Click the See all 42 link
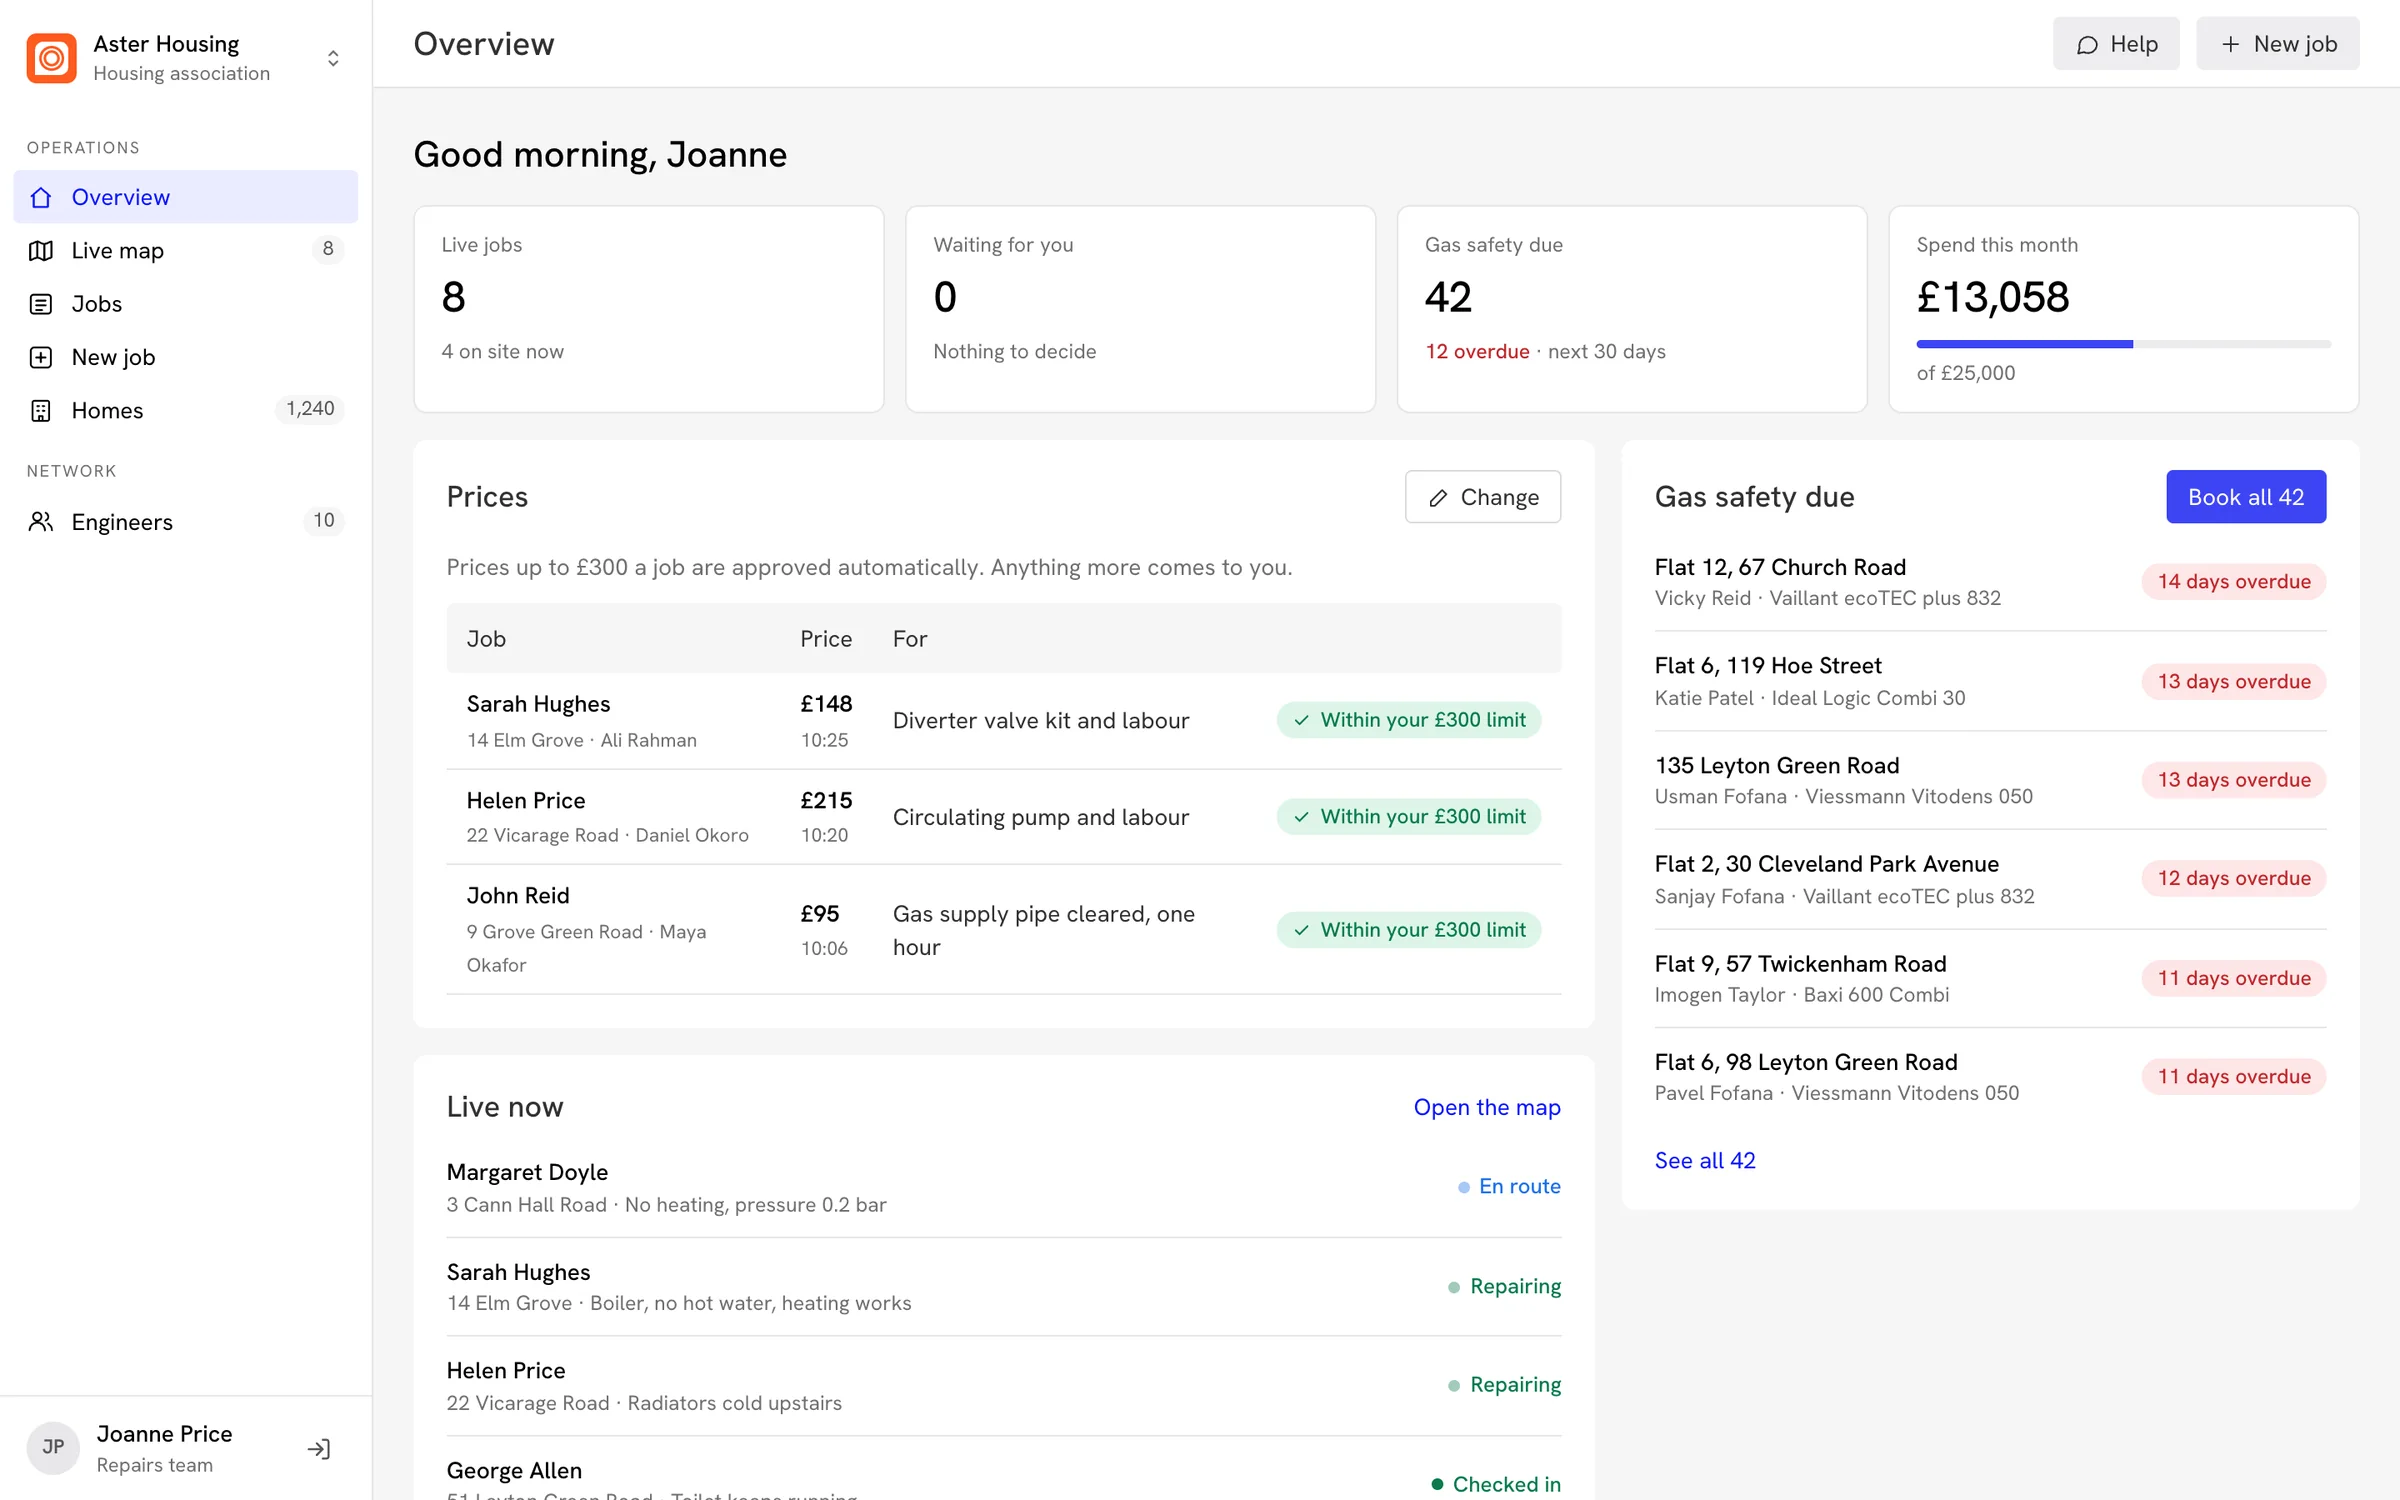This screenshot has height=1500, width=2400. tap(1705, 1160)
